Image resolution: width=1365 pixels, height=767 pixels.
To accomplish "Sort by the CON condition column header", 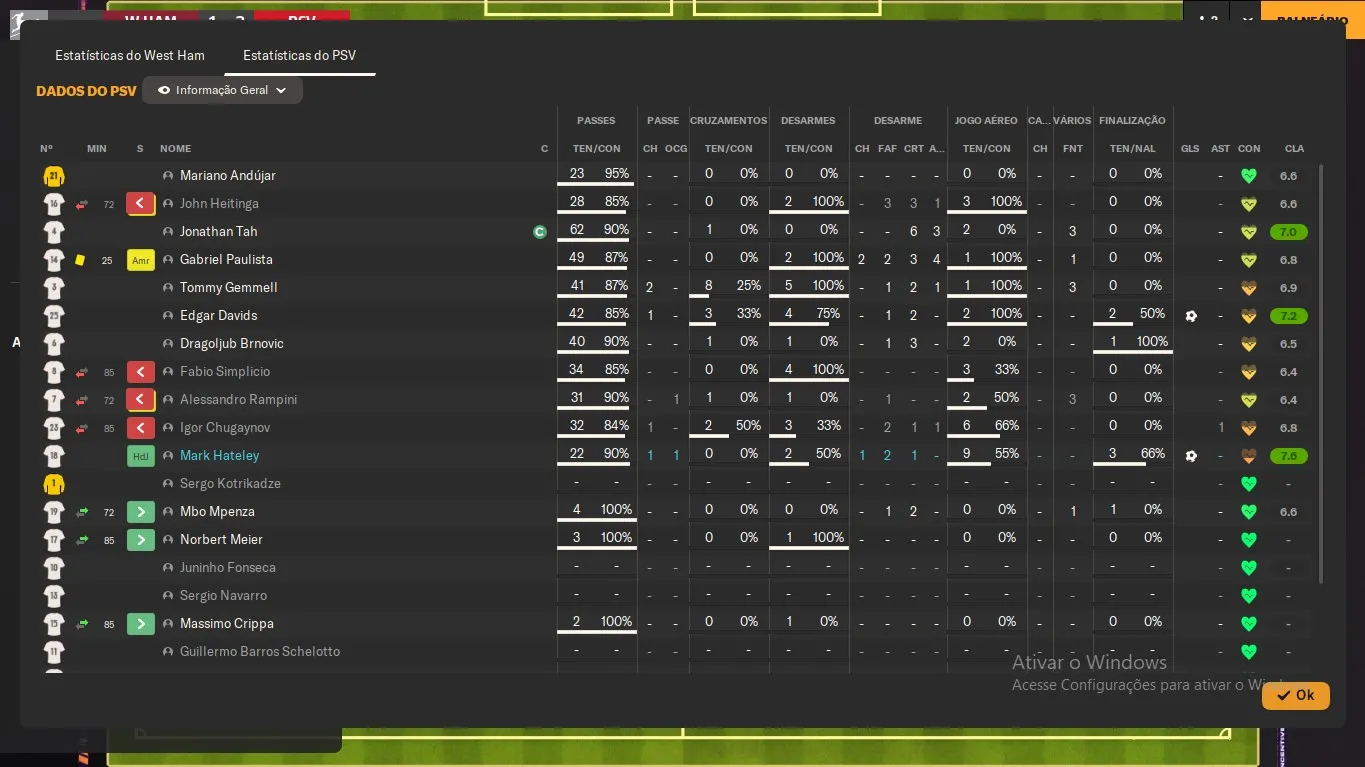I will [1249, 149].
